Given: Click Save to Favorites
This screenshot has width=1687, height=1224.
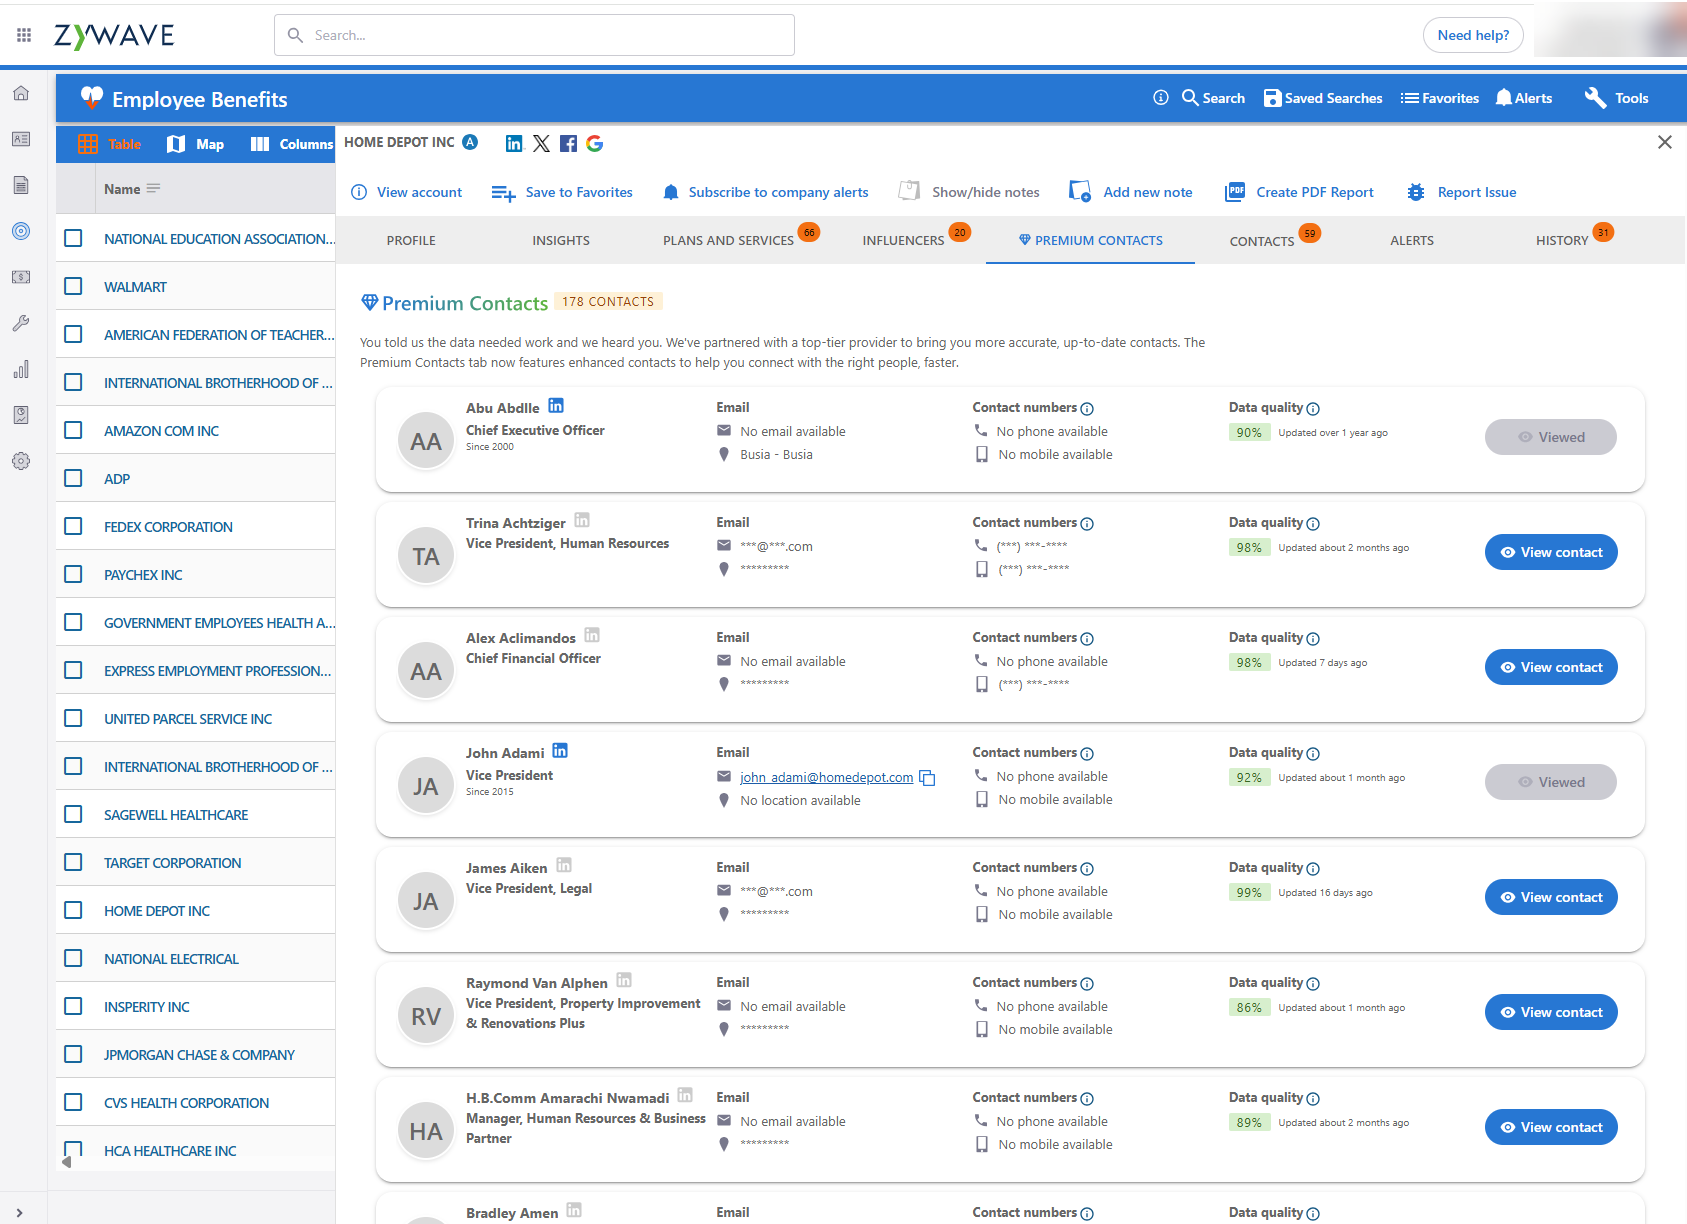Looking at the screenshot, I should pos(562,192).
